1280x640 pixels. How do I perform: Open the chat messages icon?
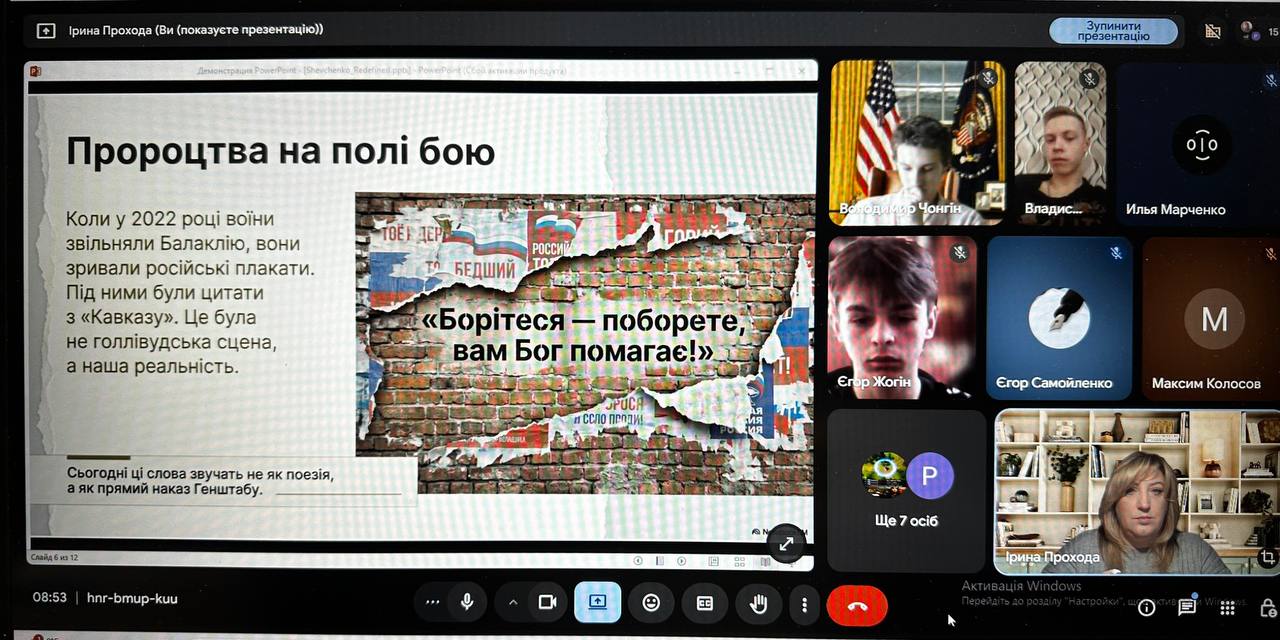[1187, 607]
